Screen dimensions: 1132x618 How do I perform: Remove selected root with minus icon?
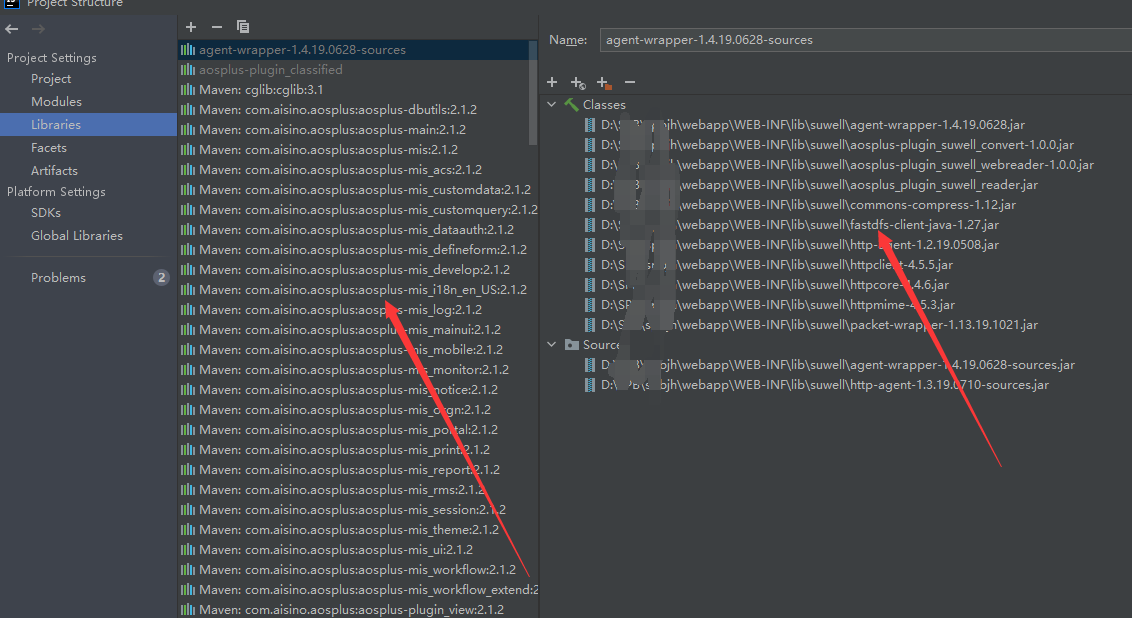(630, 82)
